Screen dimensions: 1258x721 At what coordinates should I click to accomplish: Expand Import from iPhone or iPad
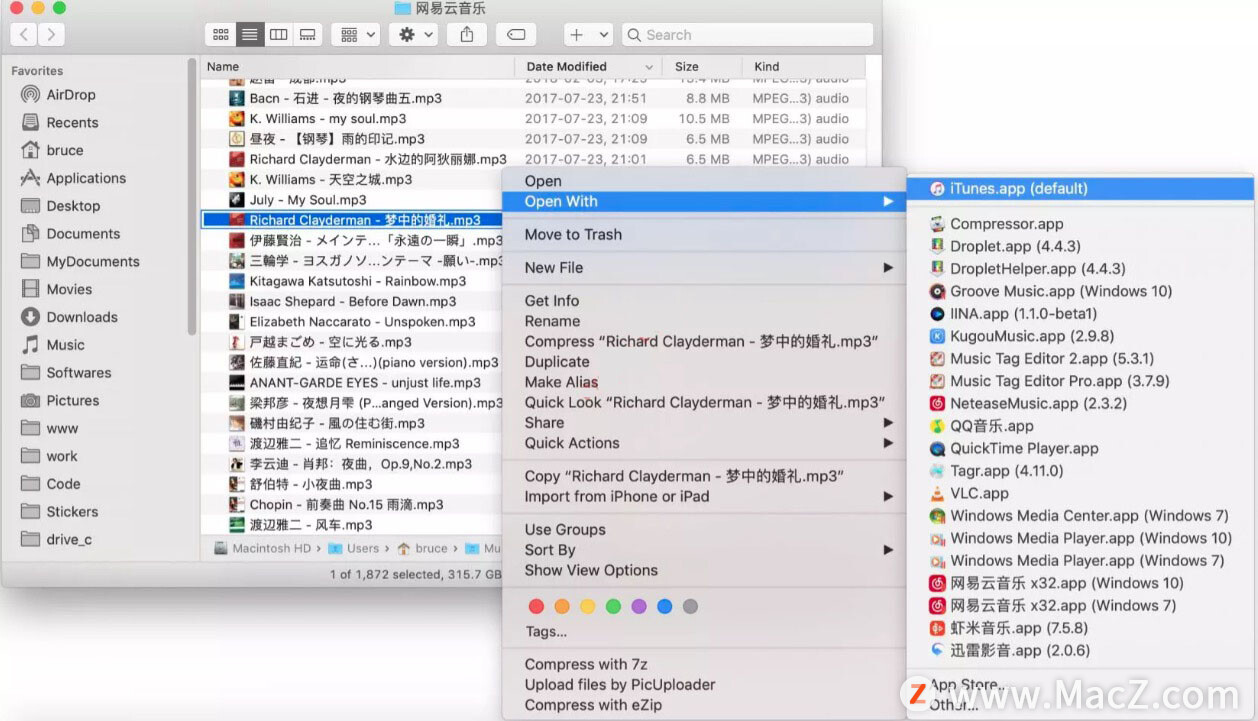coord(704,496)
